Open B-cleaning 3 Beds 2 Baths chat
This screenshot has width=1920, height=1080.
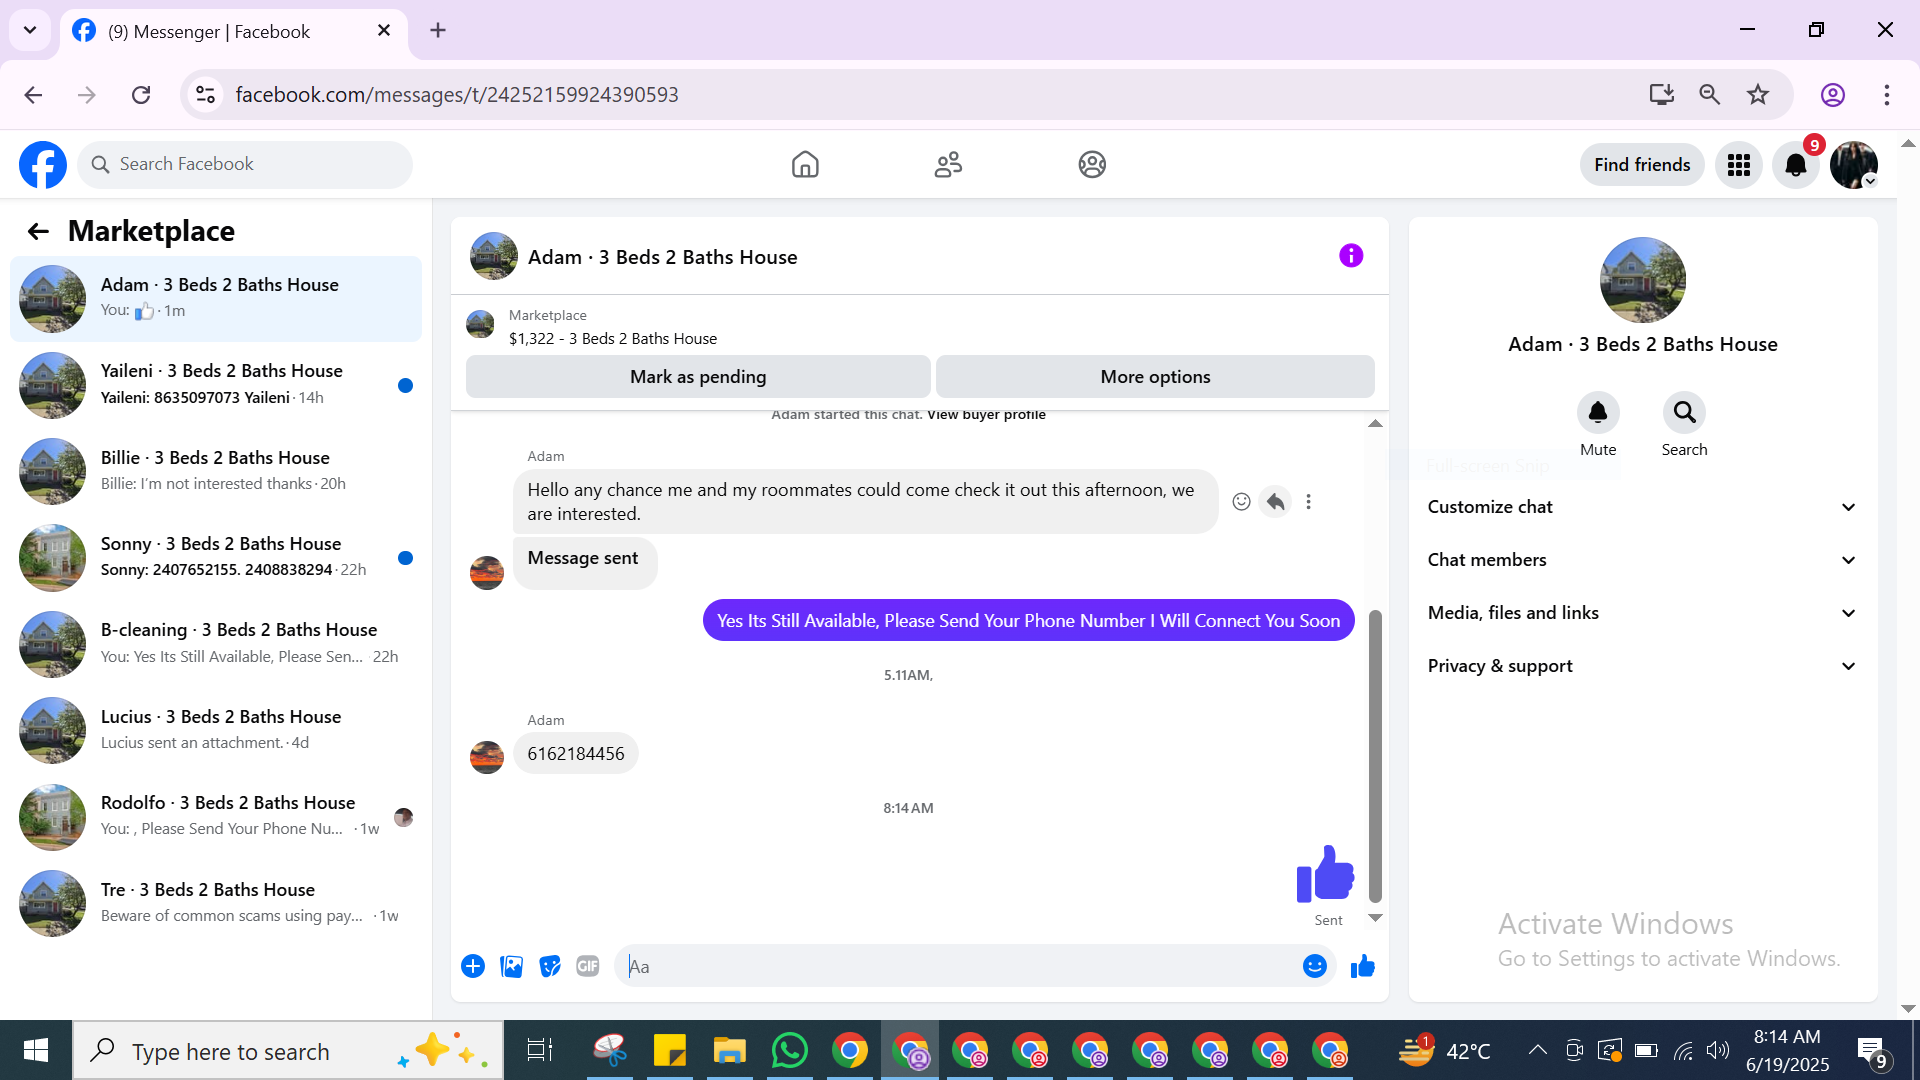click(216, 644)
